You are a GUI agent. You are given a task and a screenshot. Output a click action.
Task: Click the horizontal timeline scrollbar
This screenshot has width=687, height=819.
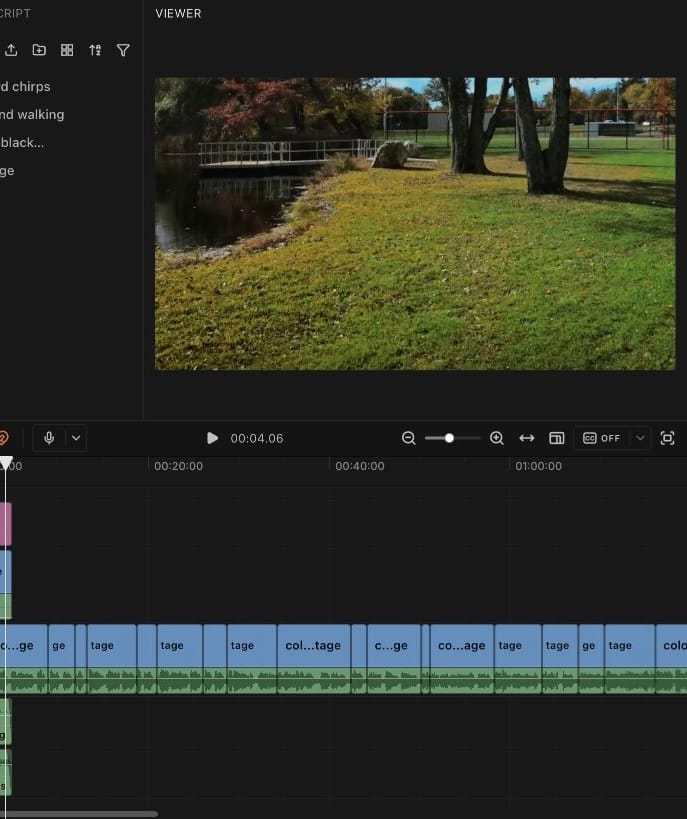[x=78, y=814]
